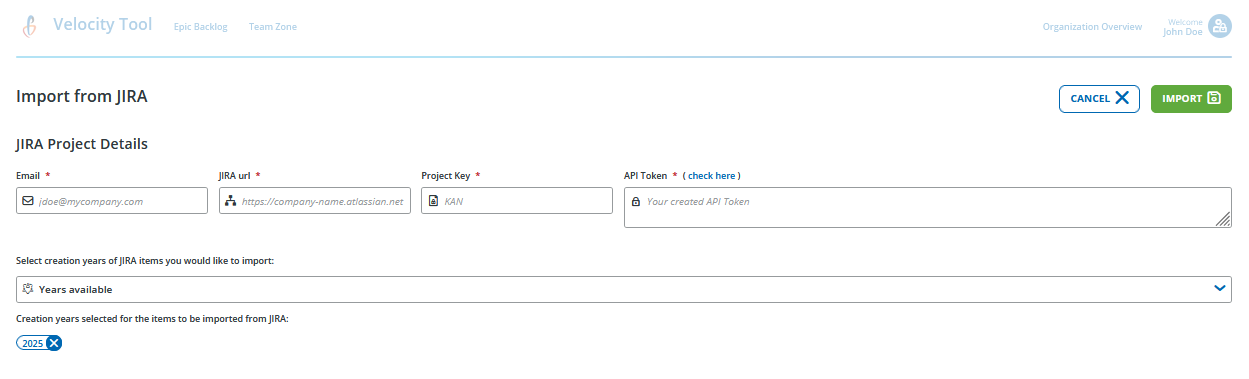Focus the Project Key input field
Image resolution: width=1249 pixels, height=379 pixels.
pyautogui.click(x=517, y=201)
